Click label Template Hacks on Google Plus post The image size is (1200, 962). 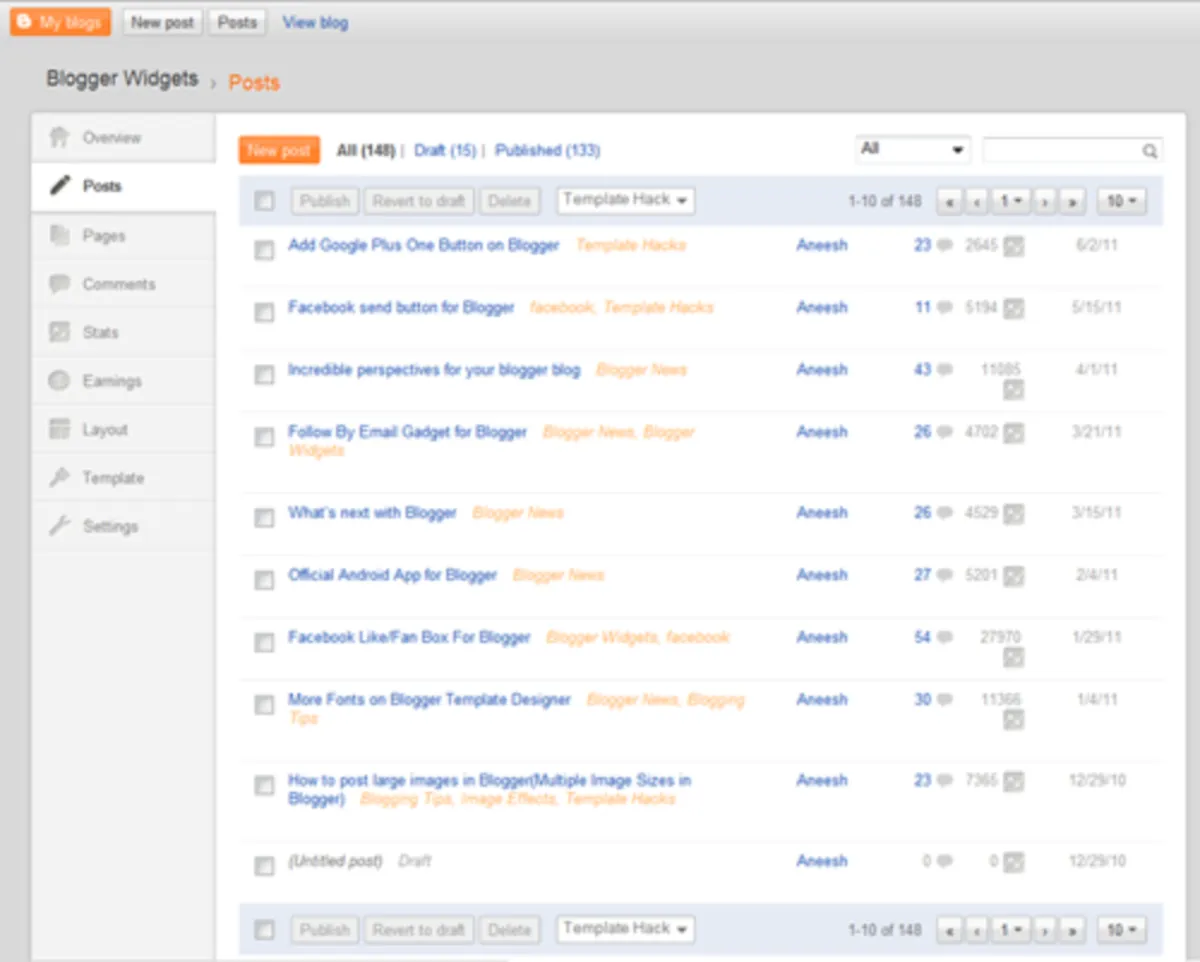coord(631,245)
